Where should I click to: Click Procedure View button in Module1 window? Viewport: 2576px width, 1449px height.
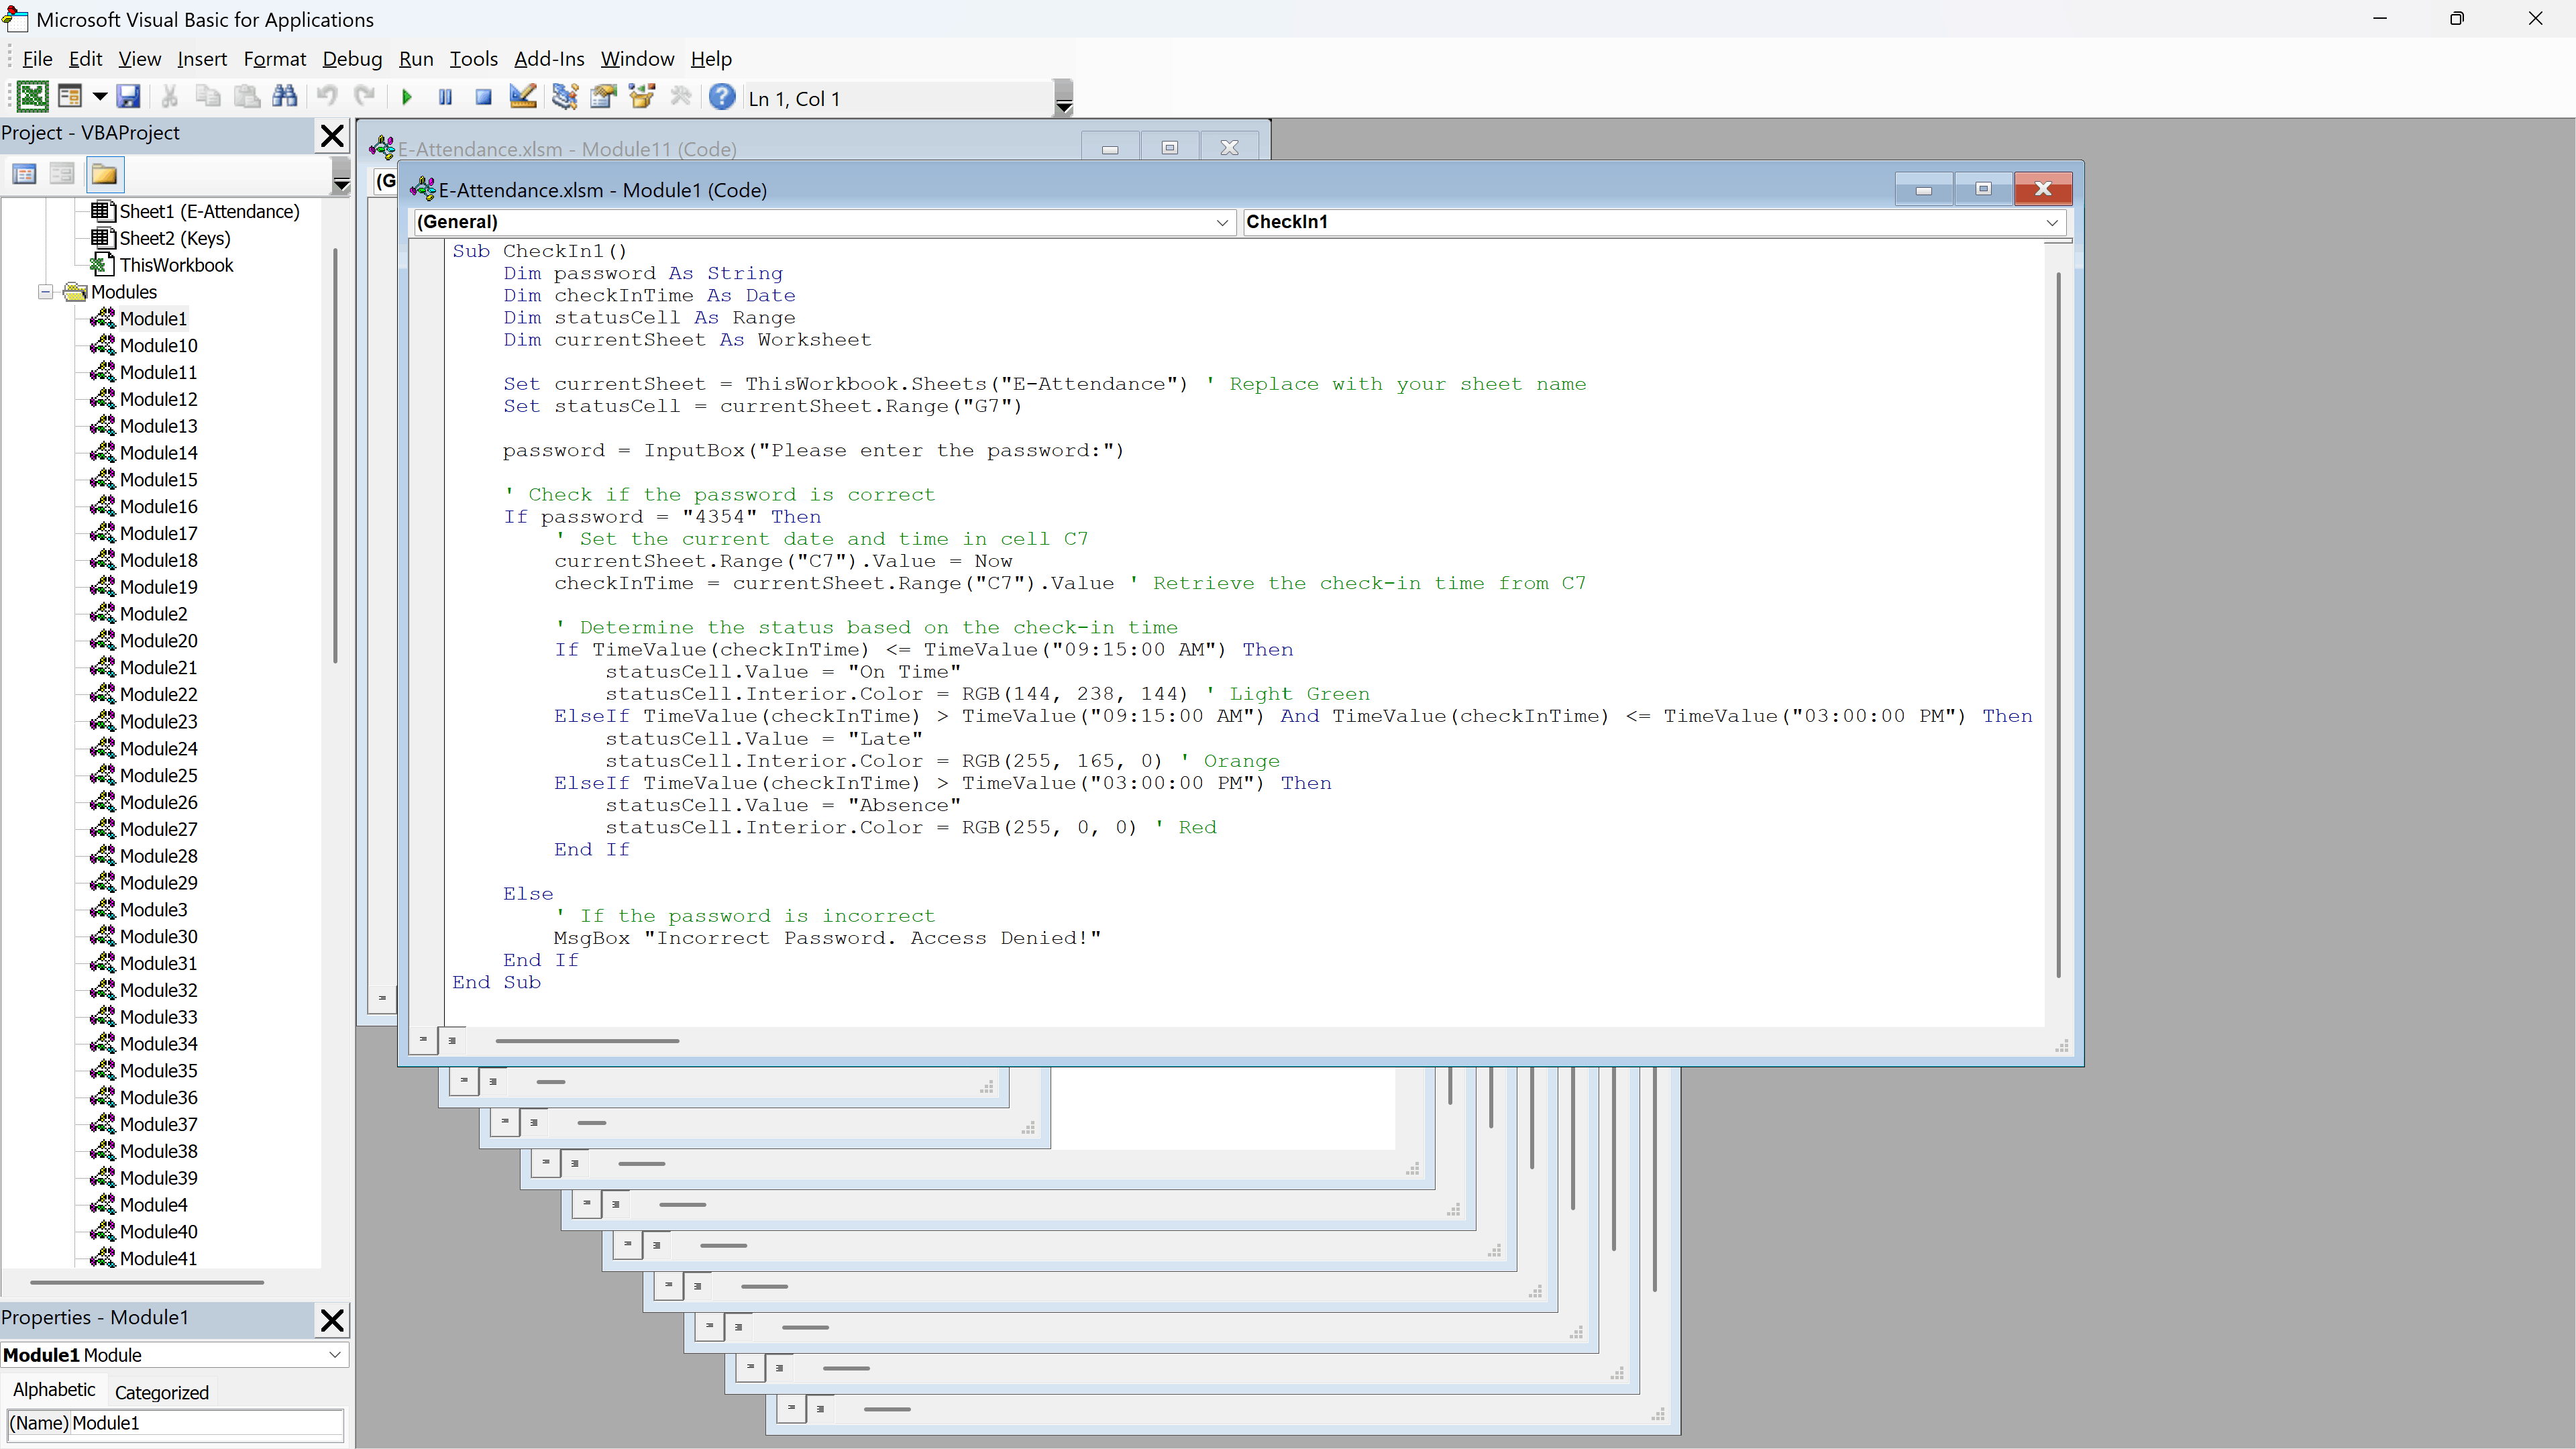point(423,1040)
